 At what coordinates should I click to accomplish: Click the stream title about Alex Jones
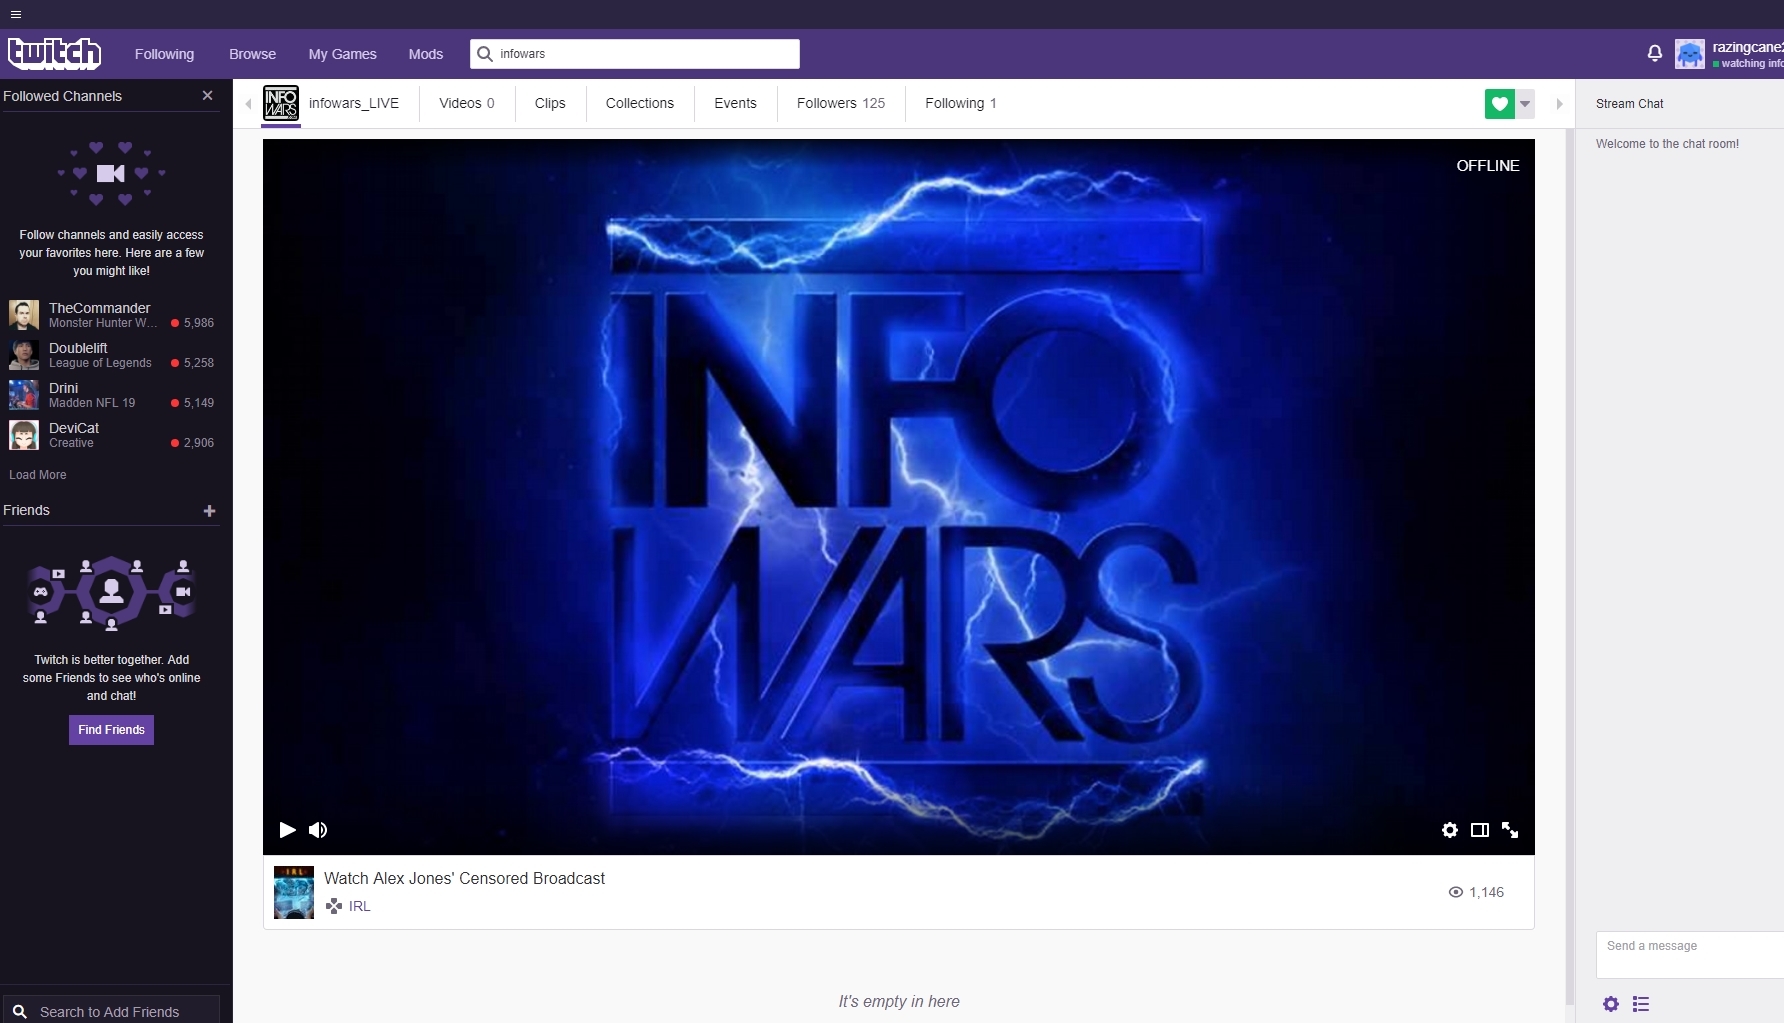(x=464, y=878)
